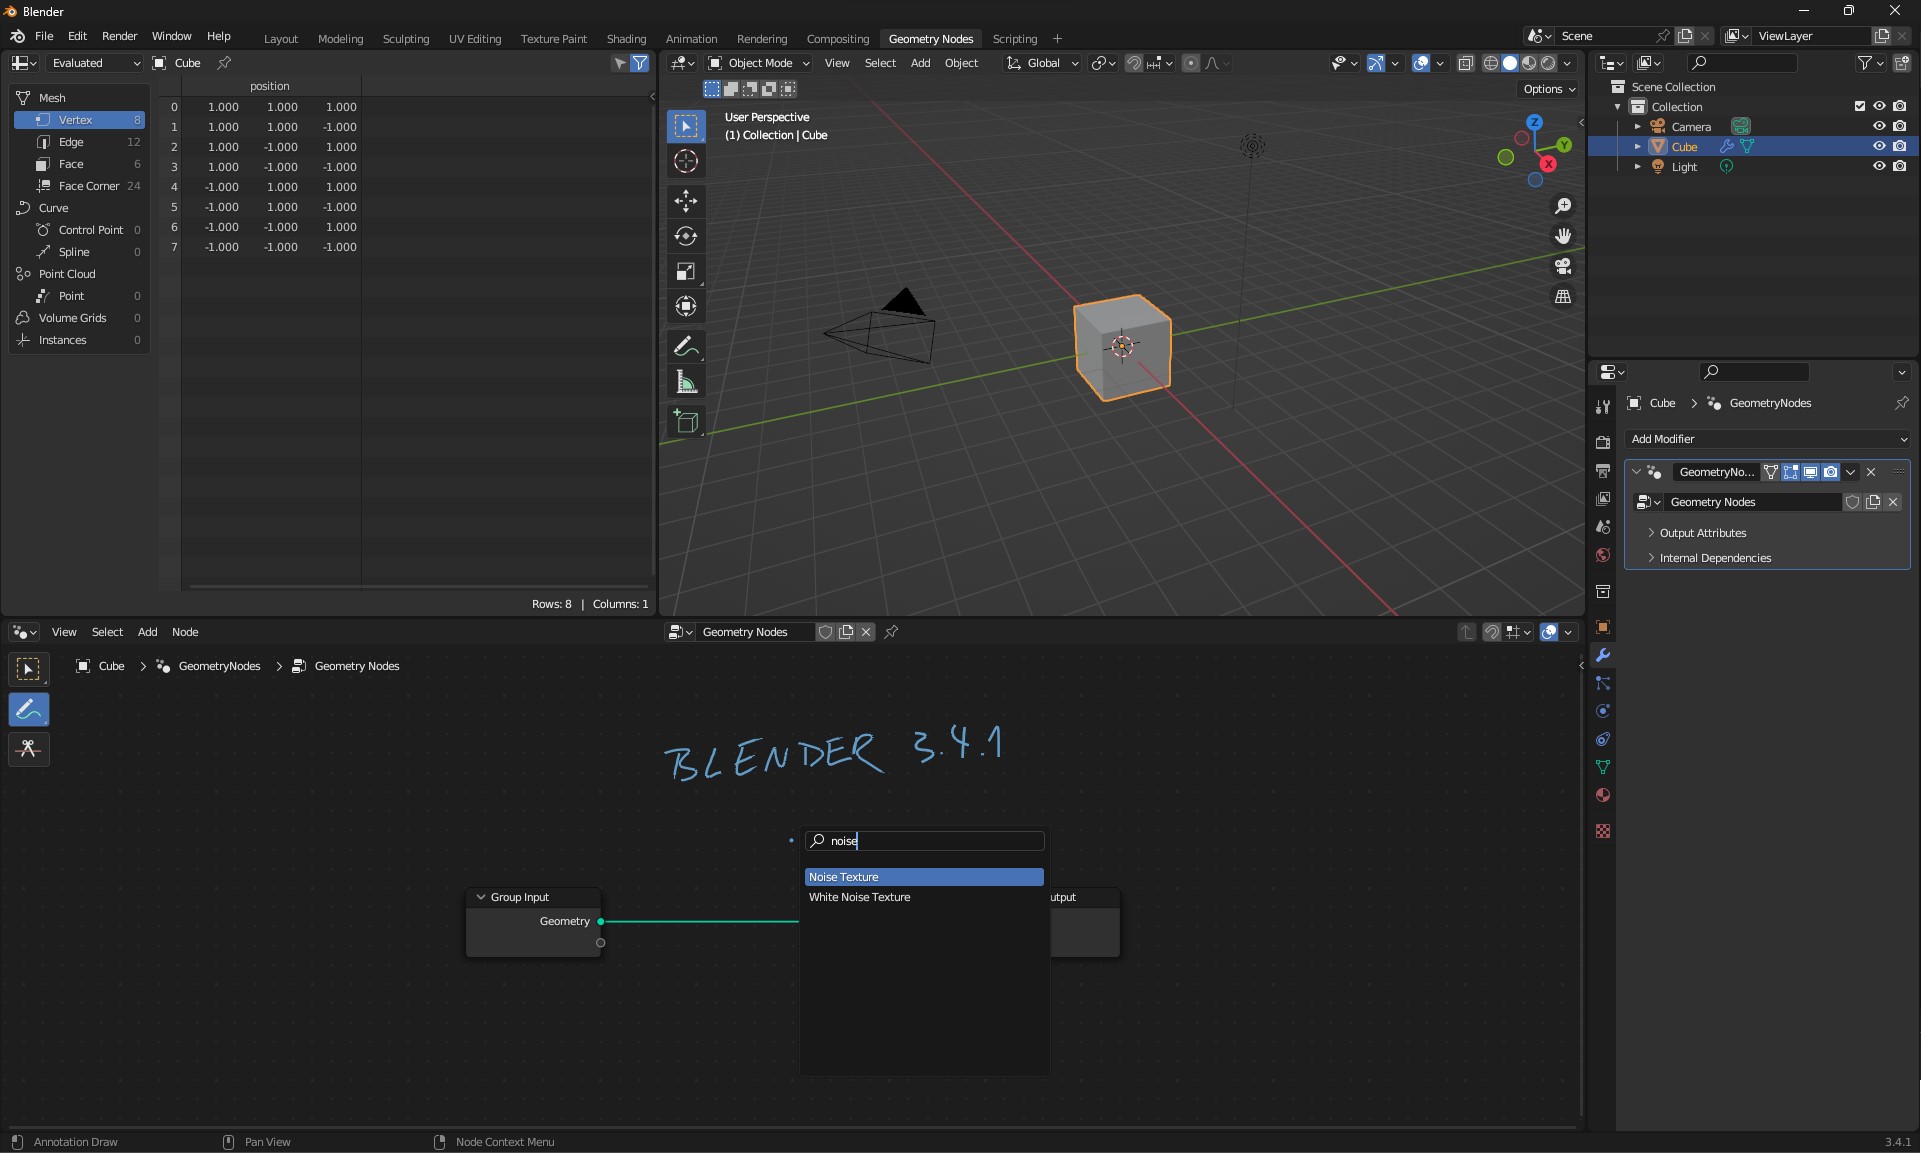The height and width of the screenshot is (1153, 1921).
Task: Open the Render menu
Action: [x=119, y=36]
